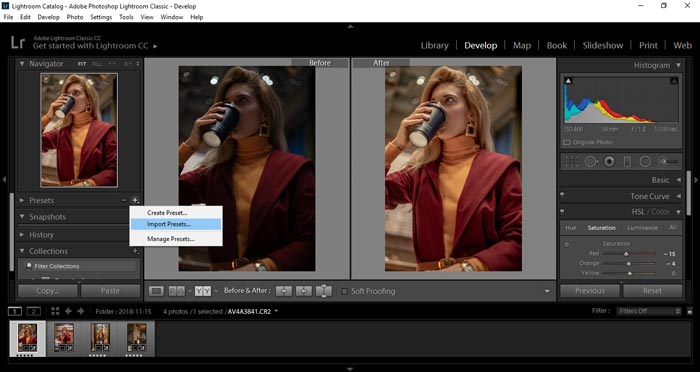Select the Red Eye Correction tool
Image resolution: width=700 pixels, height=372 pixels.
[x=609, y=162]
